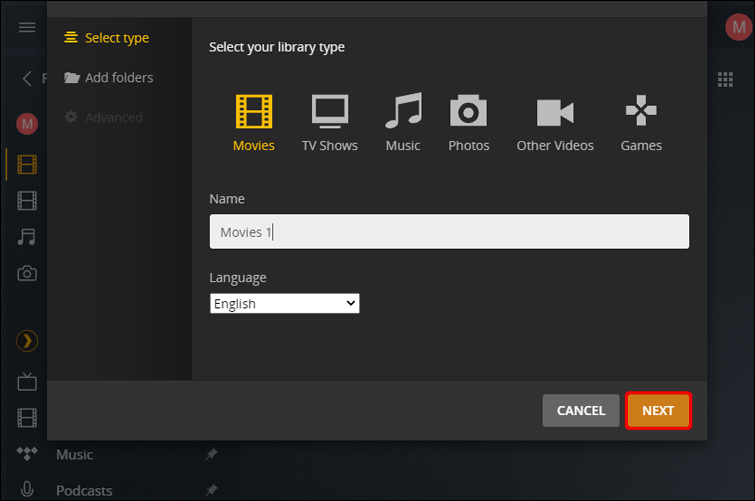The height and width of the screenshot is (501, 755).
Task: Pick the Music library type
Action: point(403,112)
